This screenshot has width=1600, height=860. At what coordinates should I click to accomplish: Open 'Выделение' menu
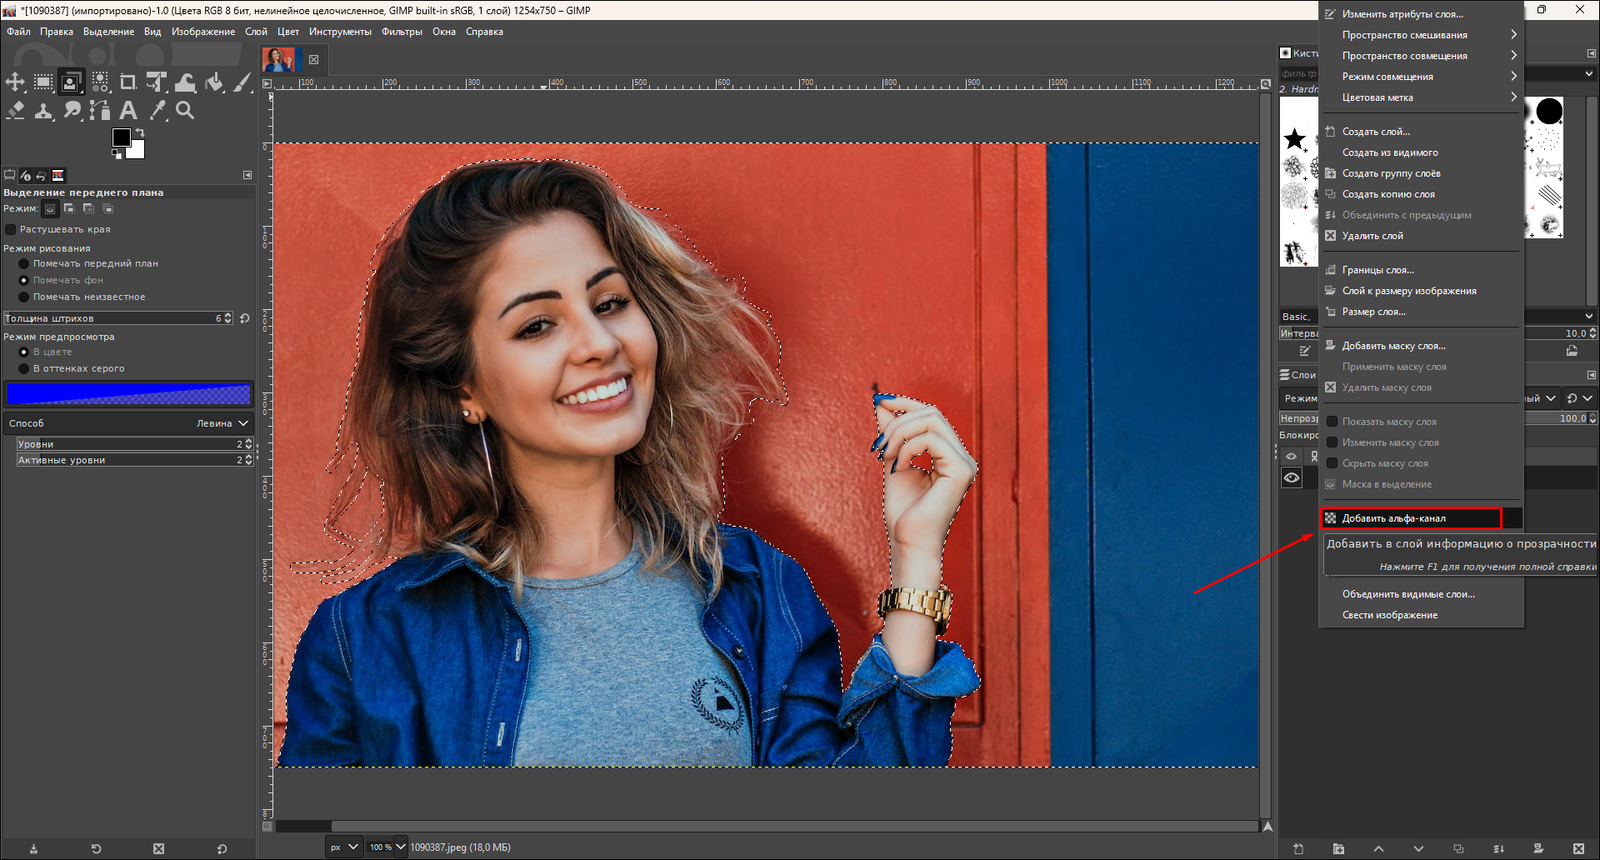108,32
